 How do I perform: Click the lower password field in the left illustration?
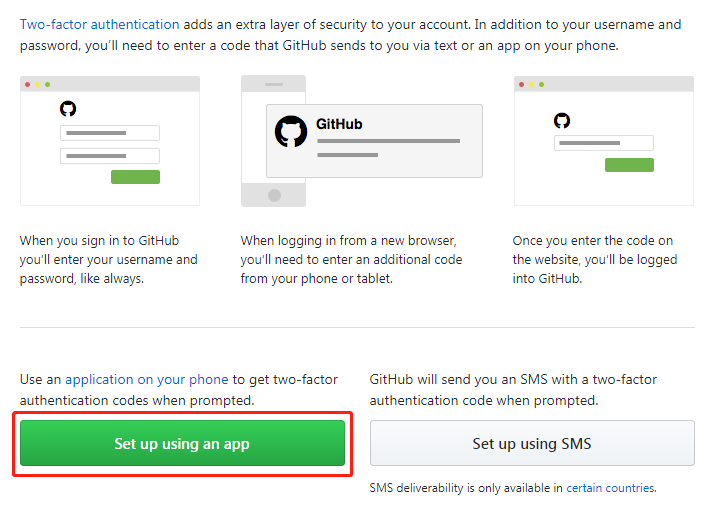(110, 156)
